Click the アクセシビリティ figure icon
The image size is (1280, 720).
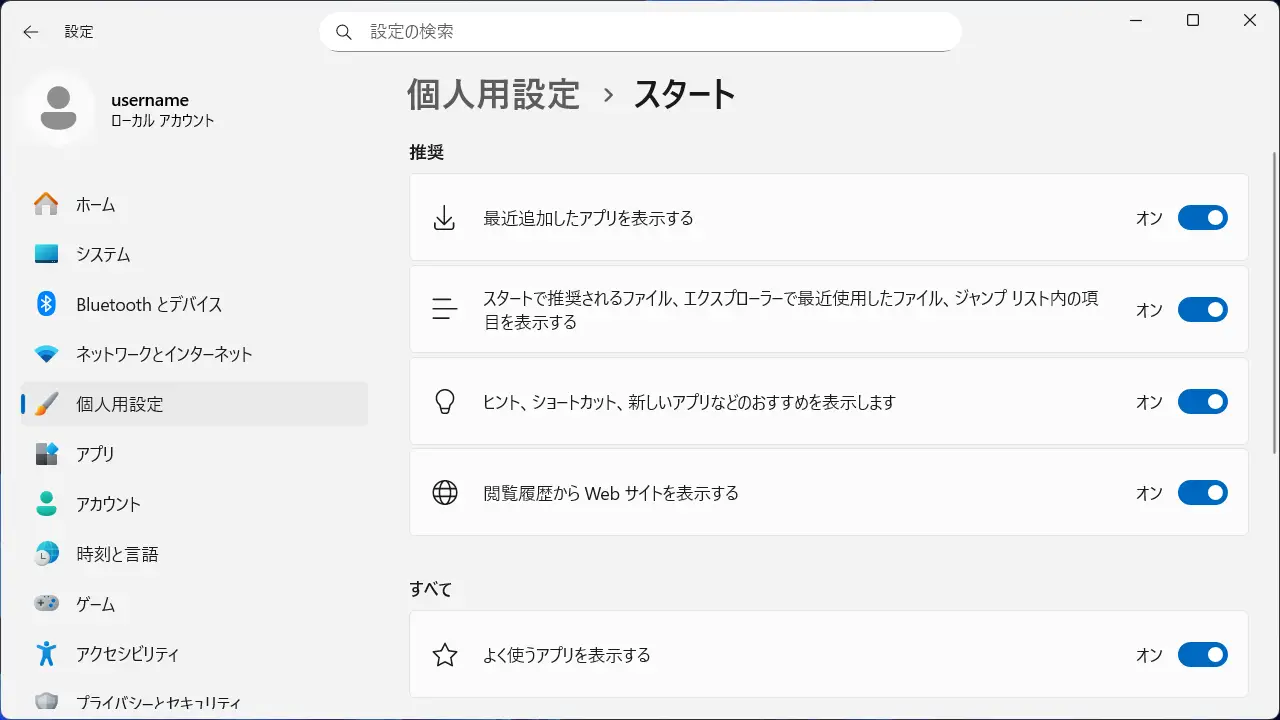point(46,654)
